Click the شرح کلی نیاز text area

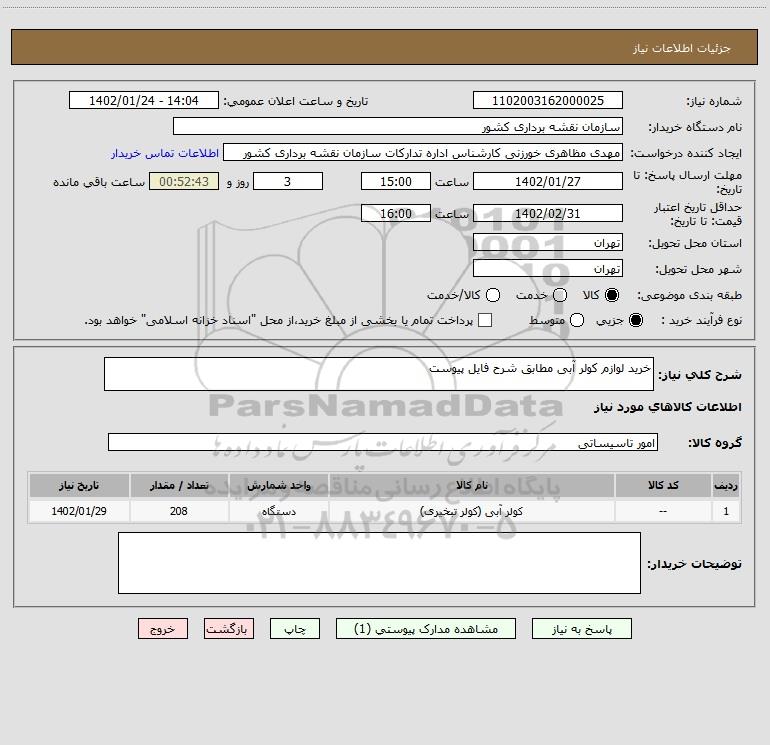(x=379, y=374)
